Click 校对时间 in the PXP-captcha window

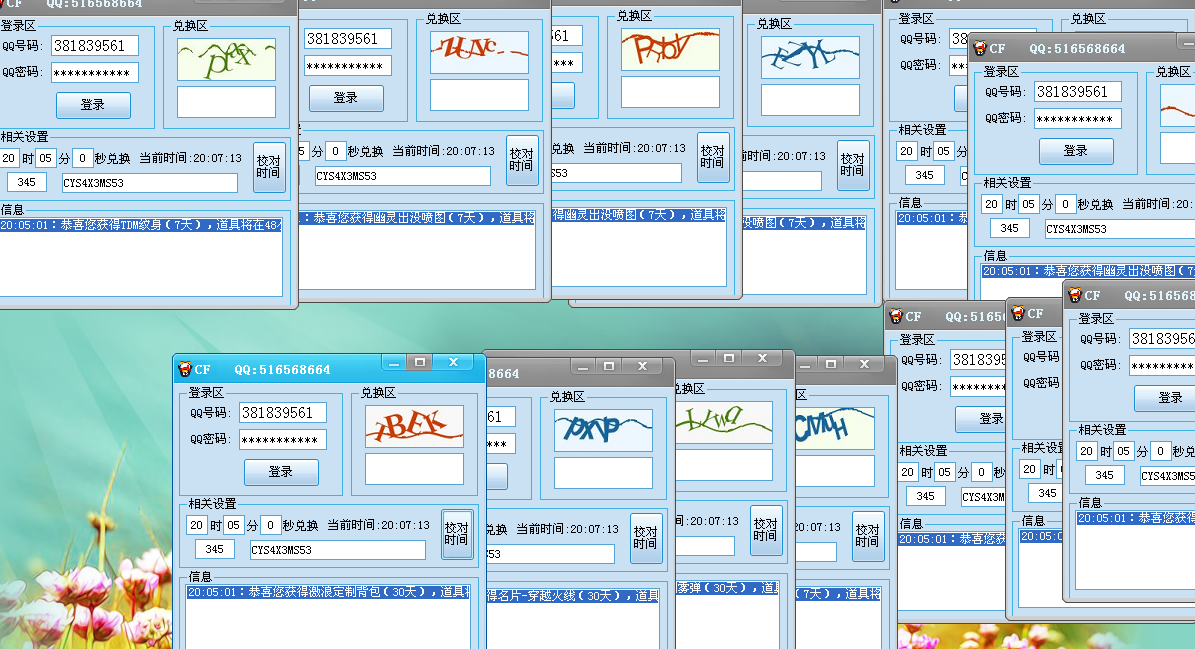[646, 537]
